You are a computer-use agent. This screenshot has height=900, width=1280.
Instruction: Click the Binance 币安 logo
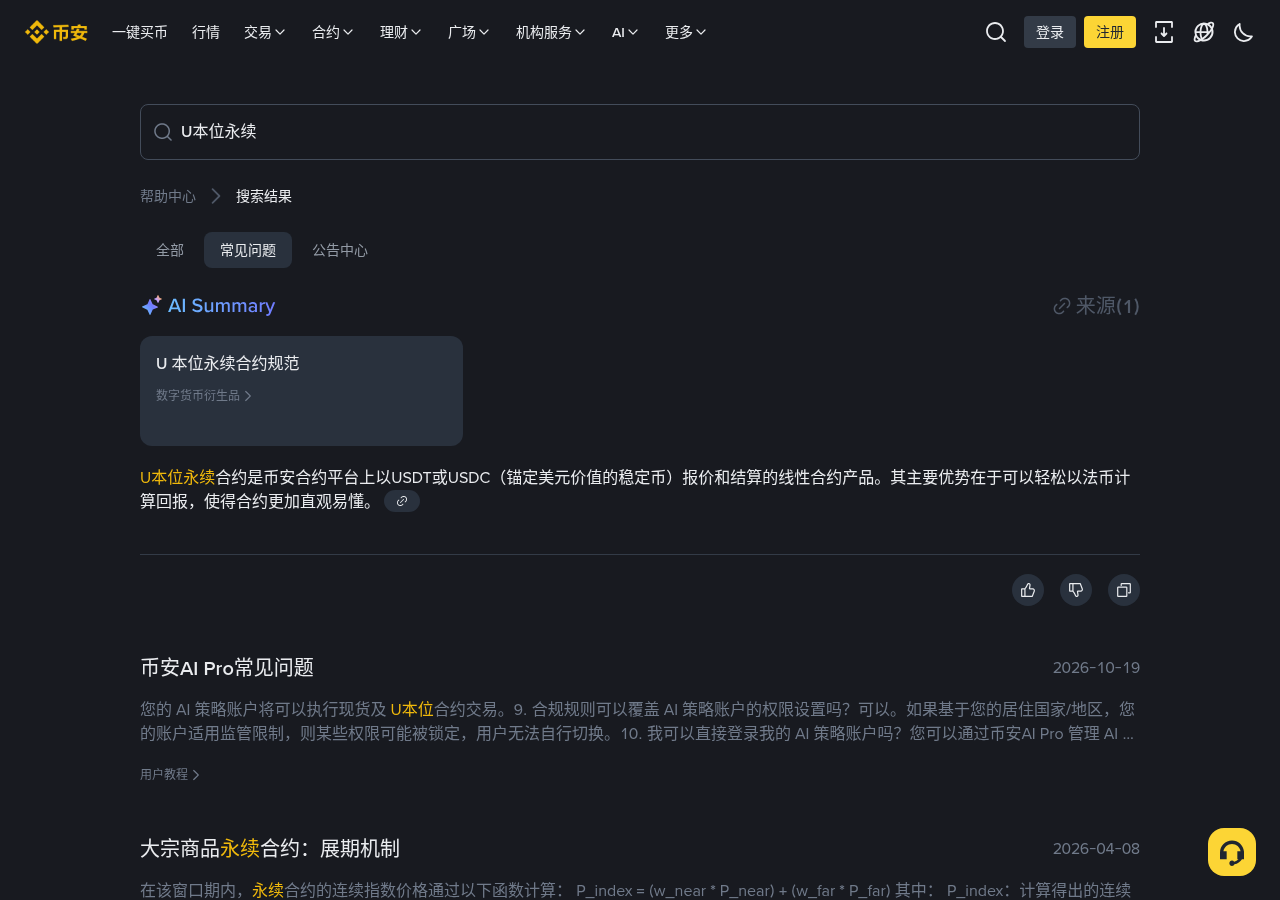click(56, 32)
